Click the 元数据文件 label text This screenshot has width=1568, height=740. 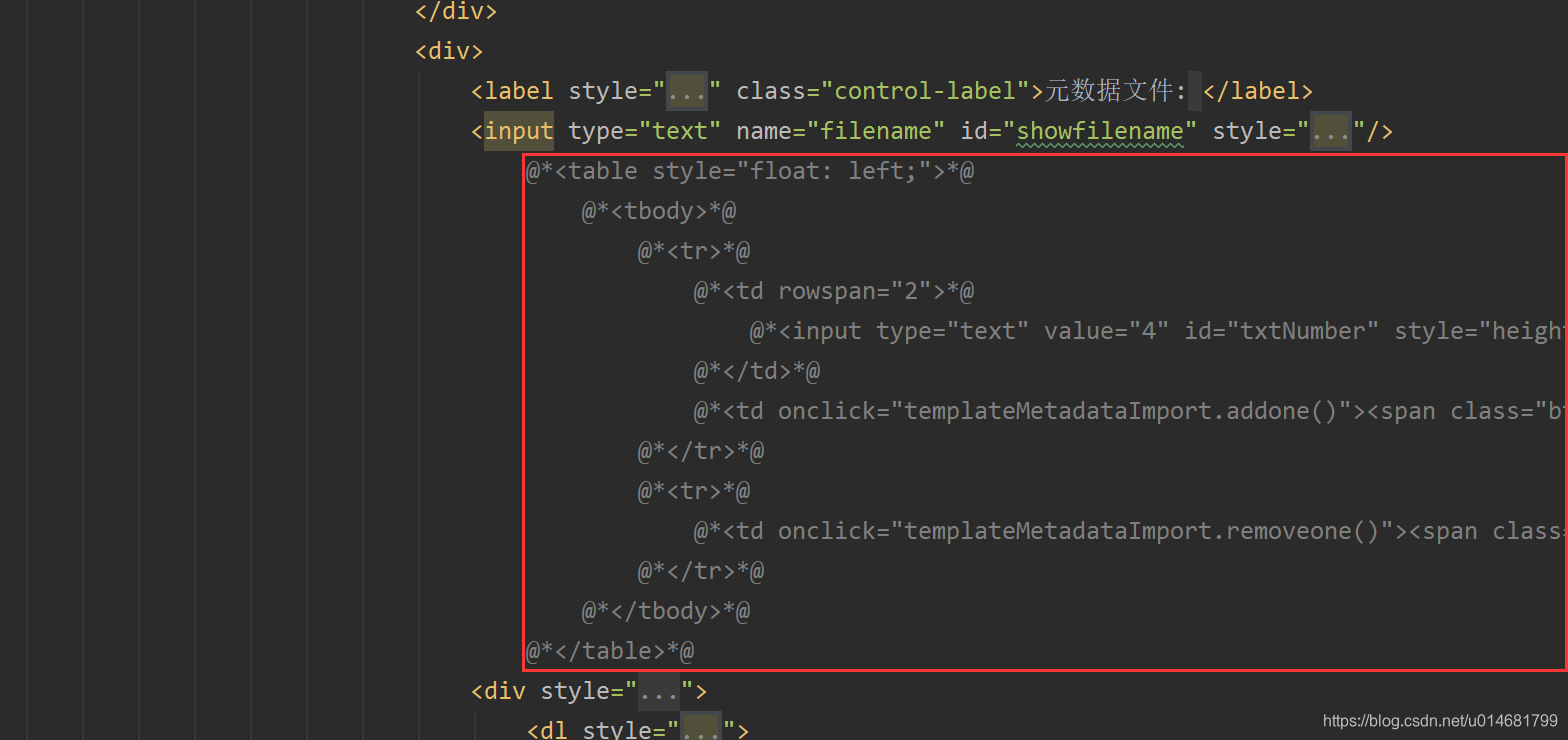click(1116, 91)
